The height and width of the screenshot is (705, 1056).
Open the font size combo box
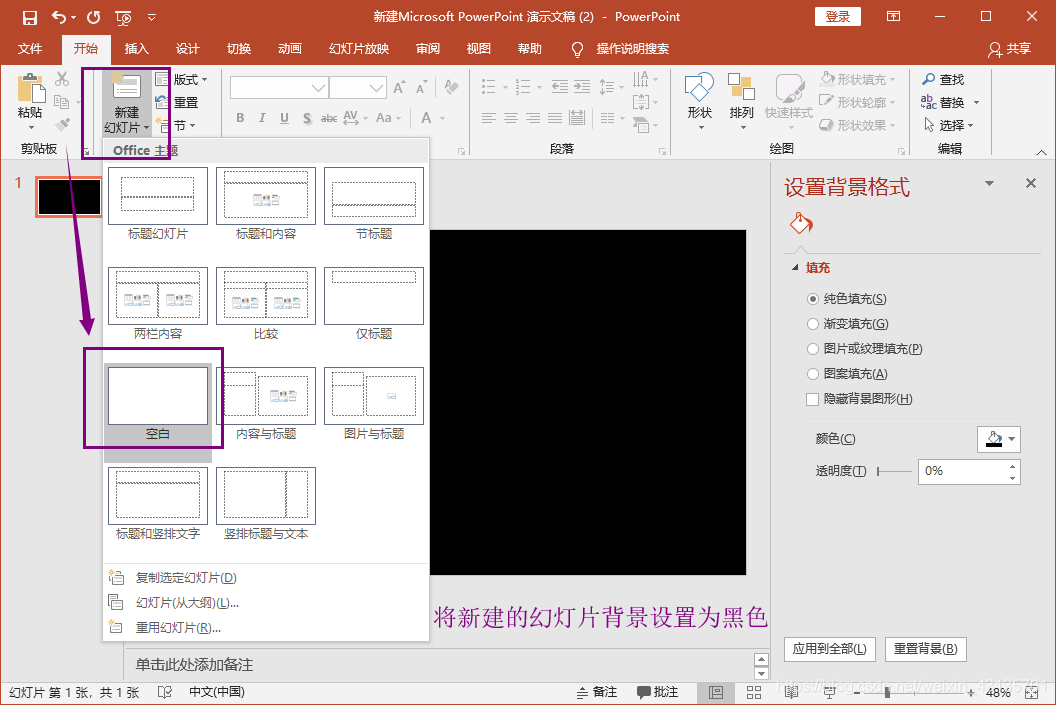click(x=358, y=88)
